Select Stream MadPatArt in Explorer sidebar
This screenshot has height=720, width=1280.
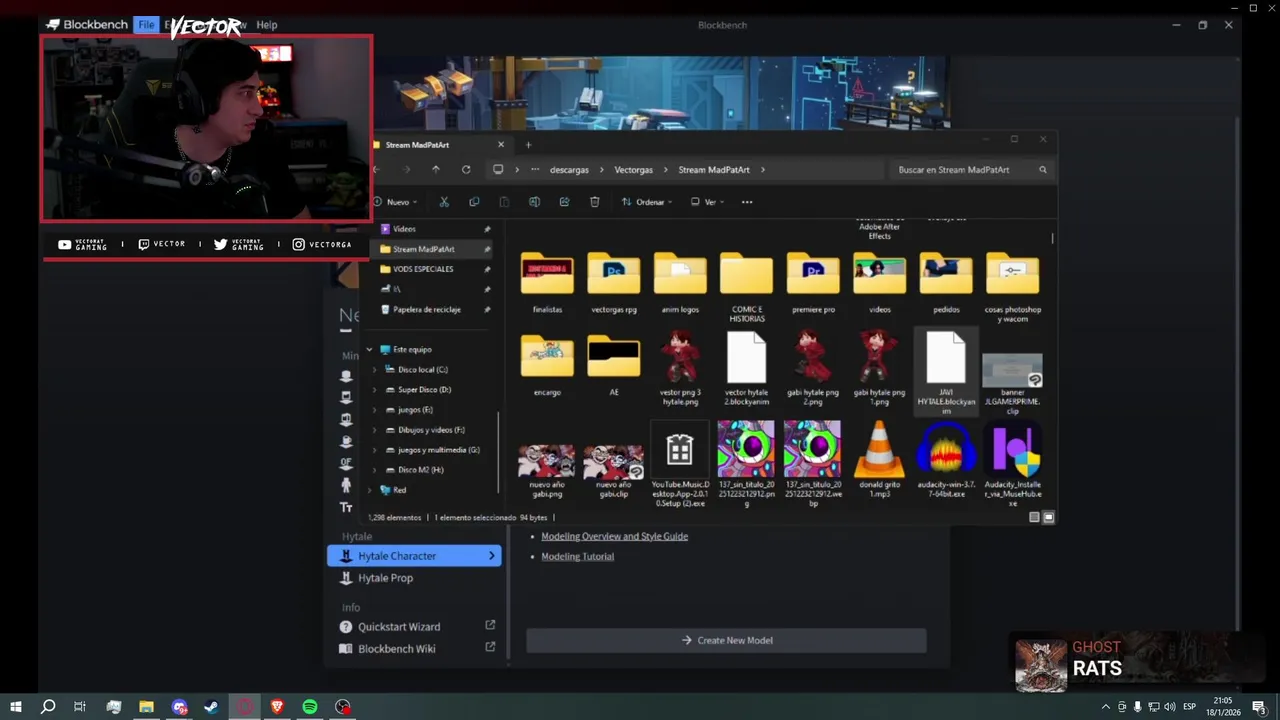(x=431, y=249)
